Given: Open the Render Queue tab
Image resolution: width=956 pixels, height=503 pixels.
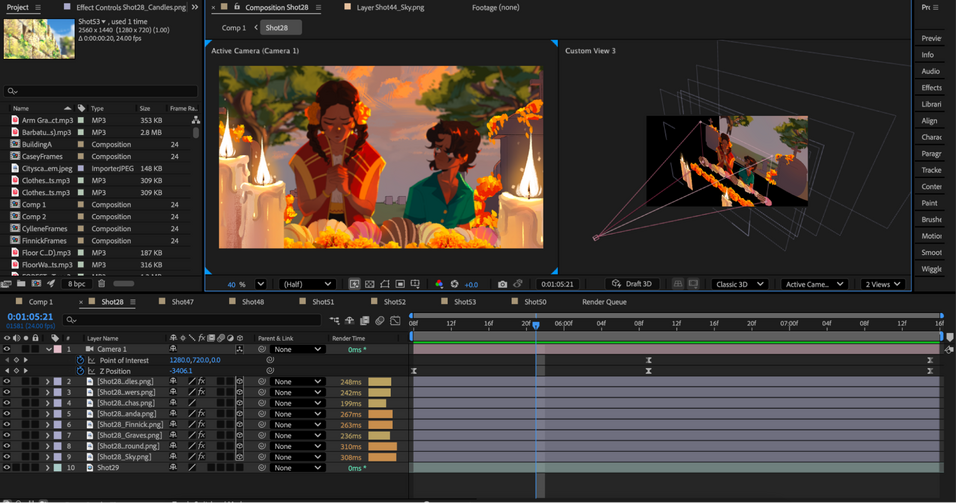Looking at the screenshot, I should [604, 302].
